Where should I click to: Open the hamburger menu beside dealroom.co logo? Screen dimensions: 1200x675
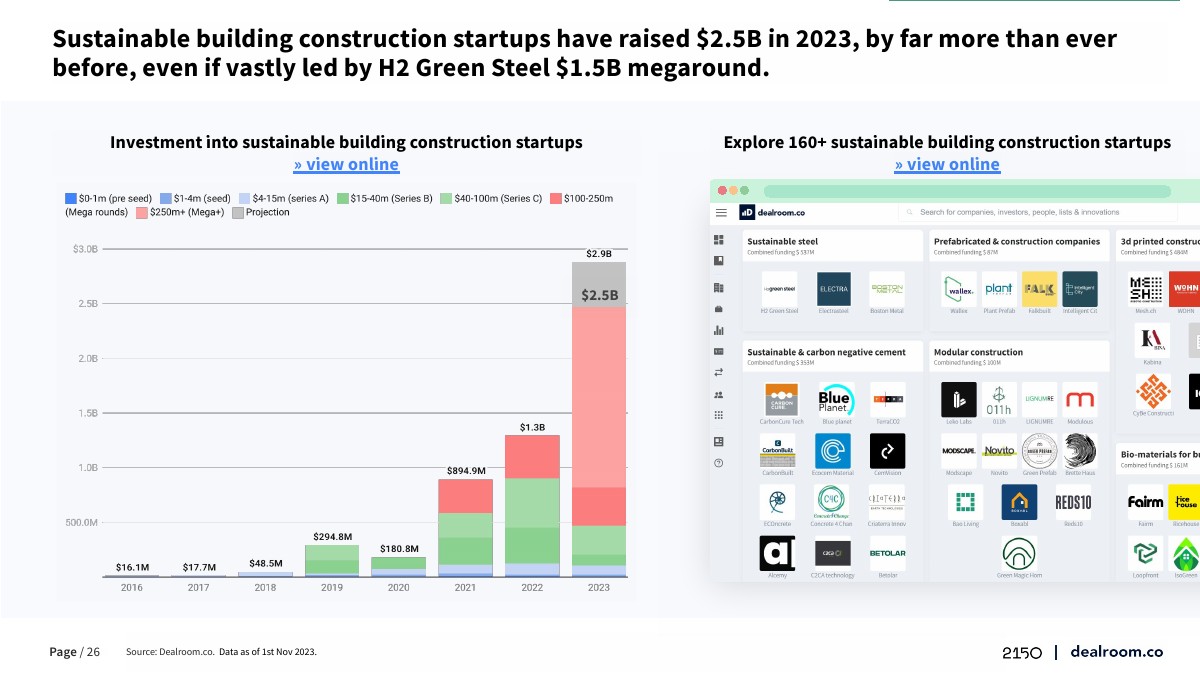coord(721,213)
